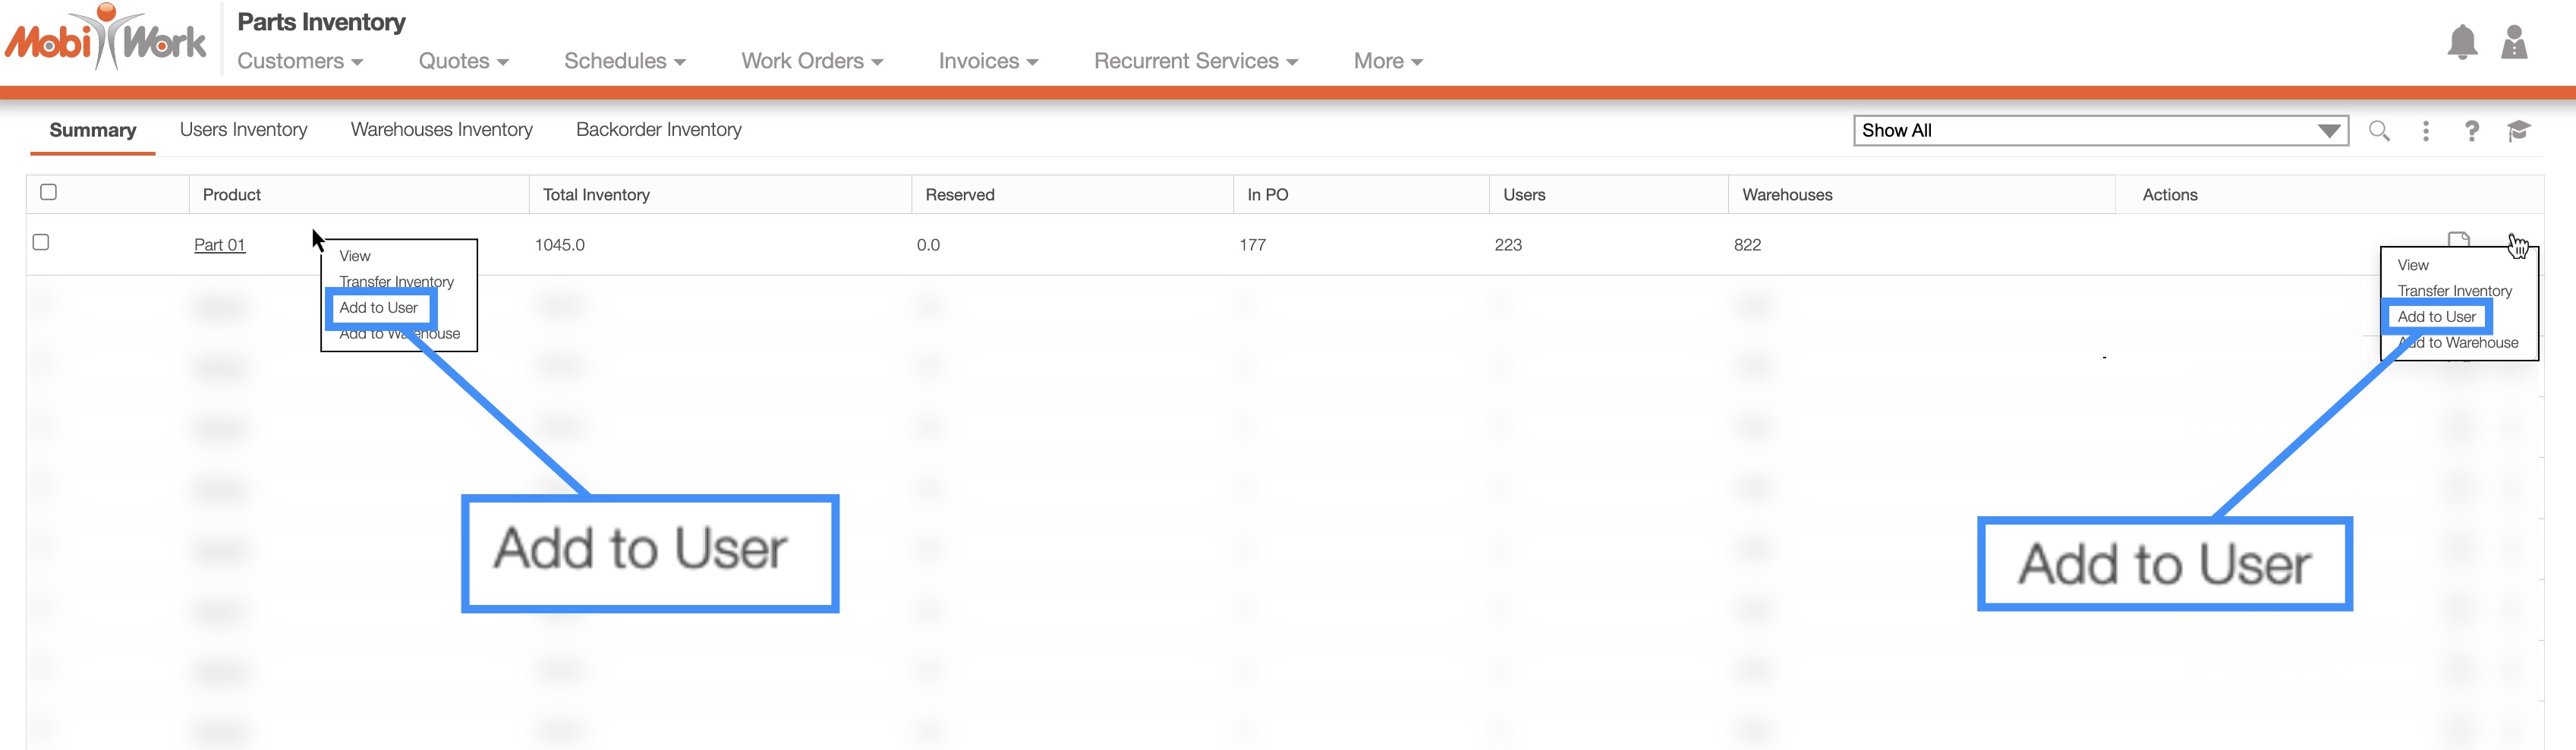2576x750 pixels.
Task: Open the More dropdown in navigation
Action: coord(1387,61)
